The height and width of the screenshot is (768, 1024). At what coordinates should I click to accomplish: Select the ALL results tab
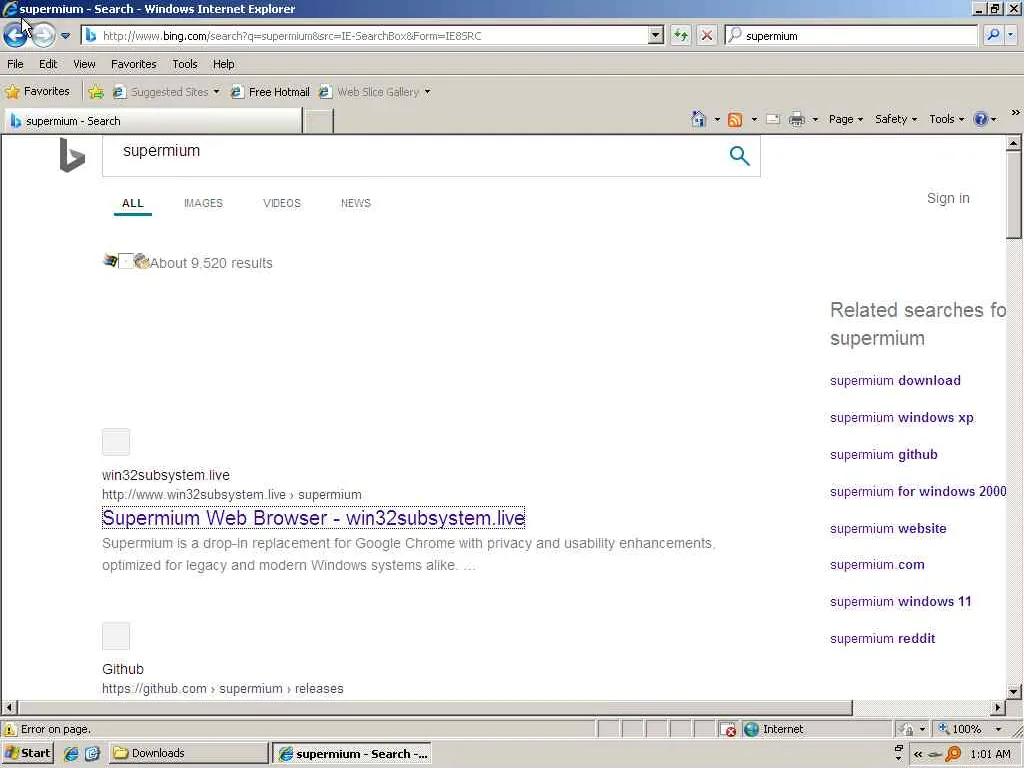point(133,203)
